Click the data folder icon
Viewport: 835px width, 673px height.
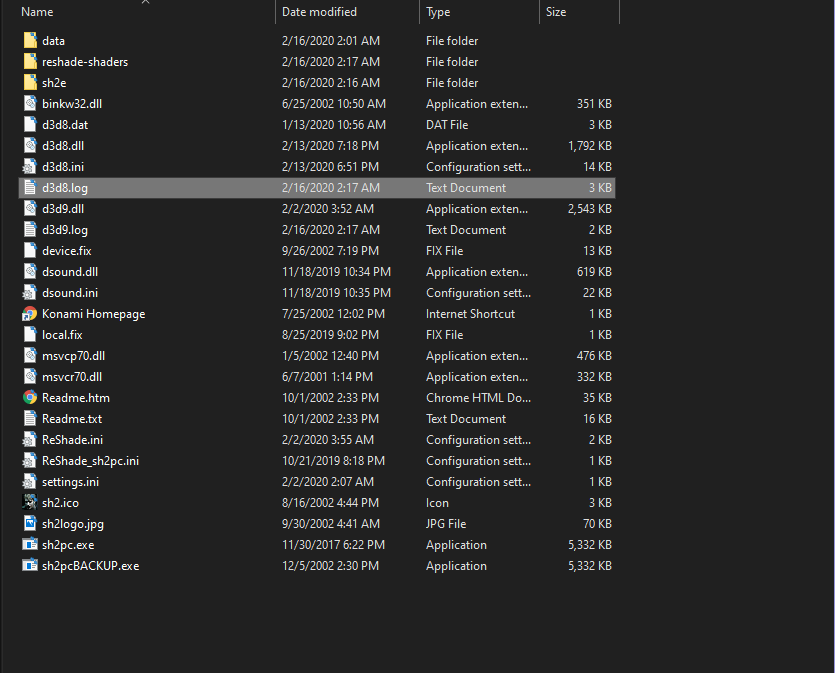(30, 40)
